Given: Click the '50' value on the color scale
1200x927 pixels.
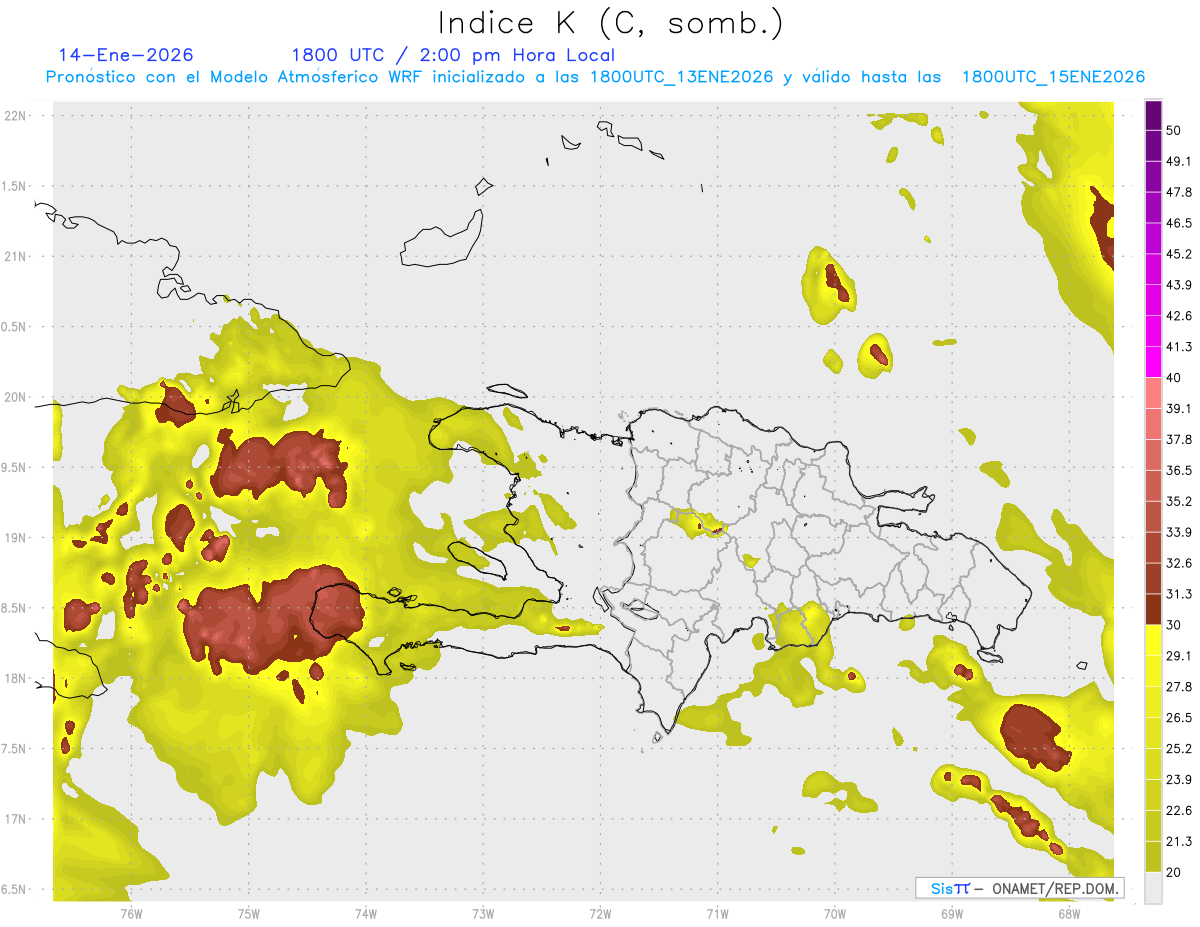Looking at the screenshot, I should (1174, 130).
